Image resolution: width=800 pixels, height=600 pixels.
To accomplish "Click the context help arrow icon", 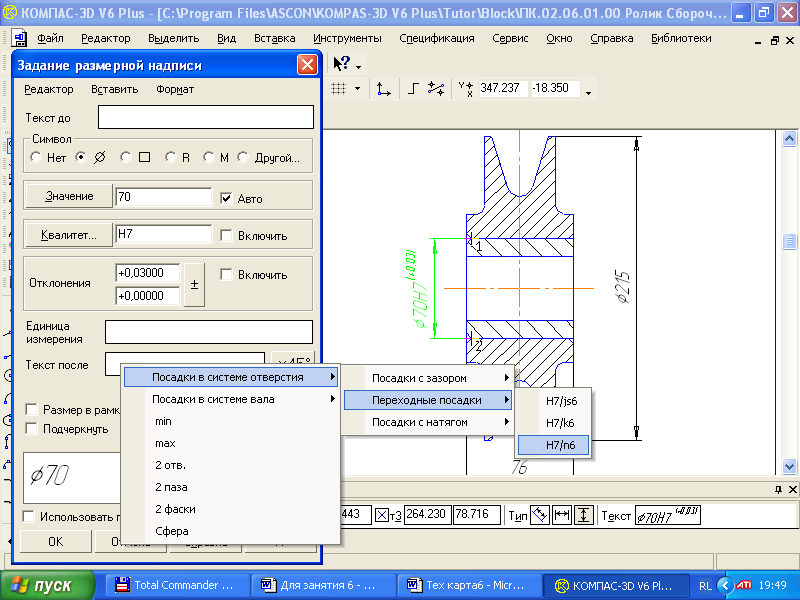I will [341, 64].
